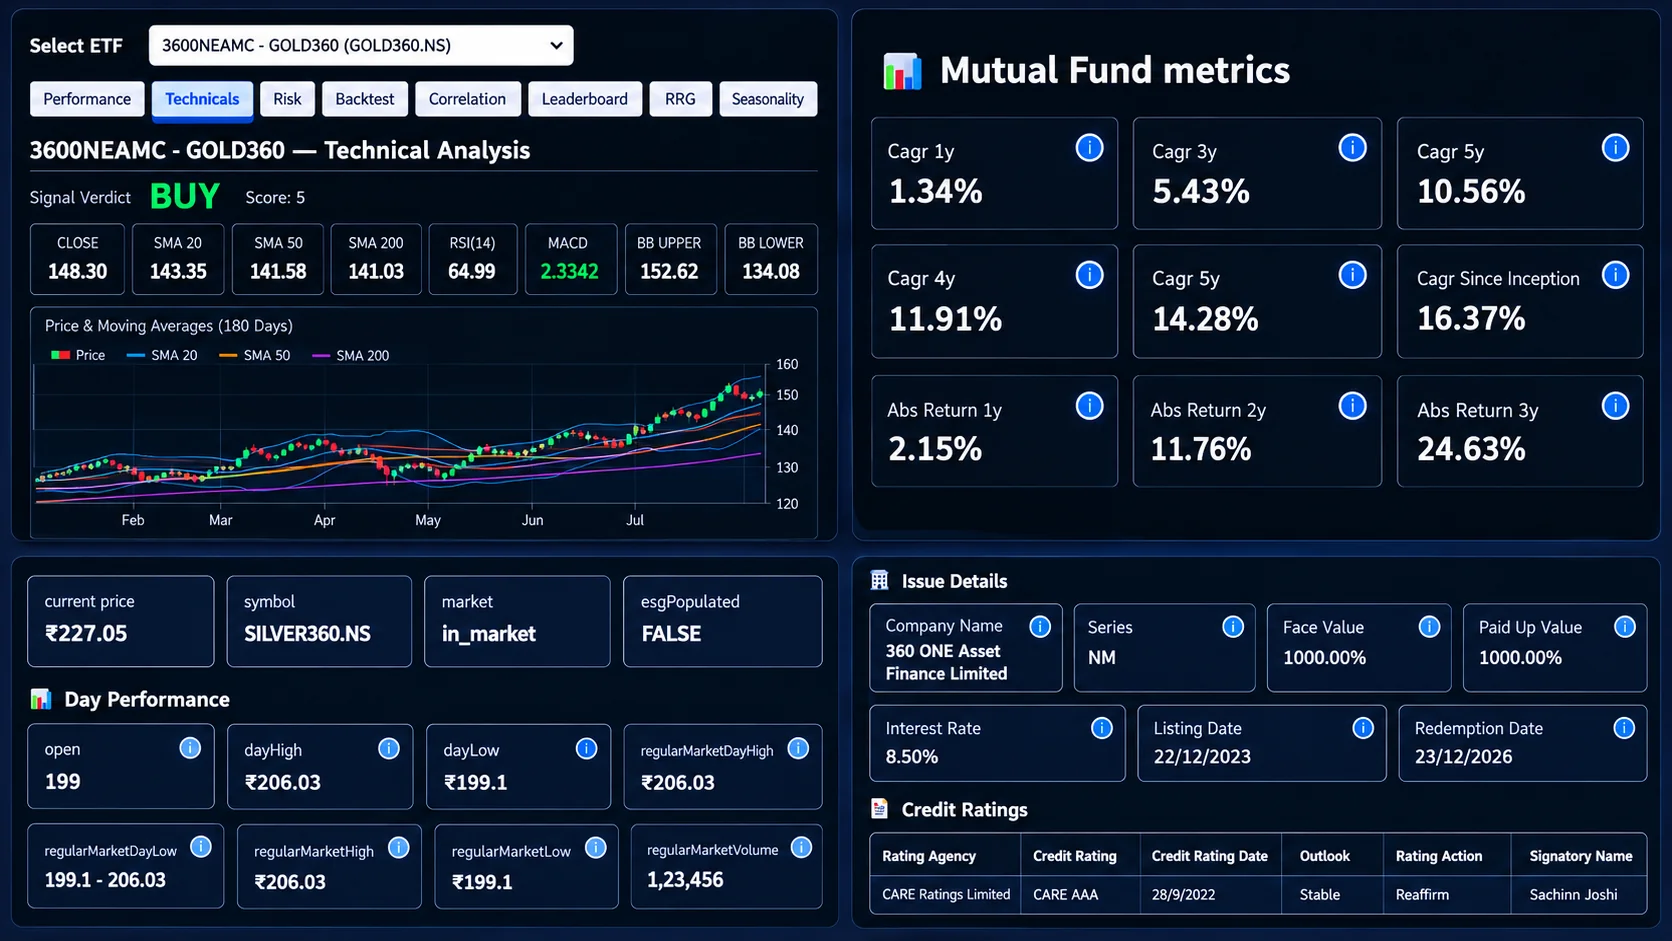
Task: Toggle SMA 20 legend entry
Action: point(162,355)
